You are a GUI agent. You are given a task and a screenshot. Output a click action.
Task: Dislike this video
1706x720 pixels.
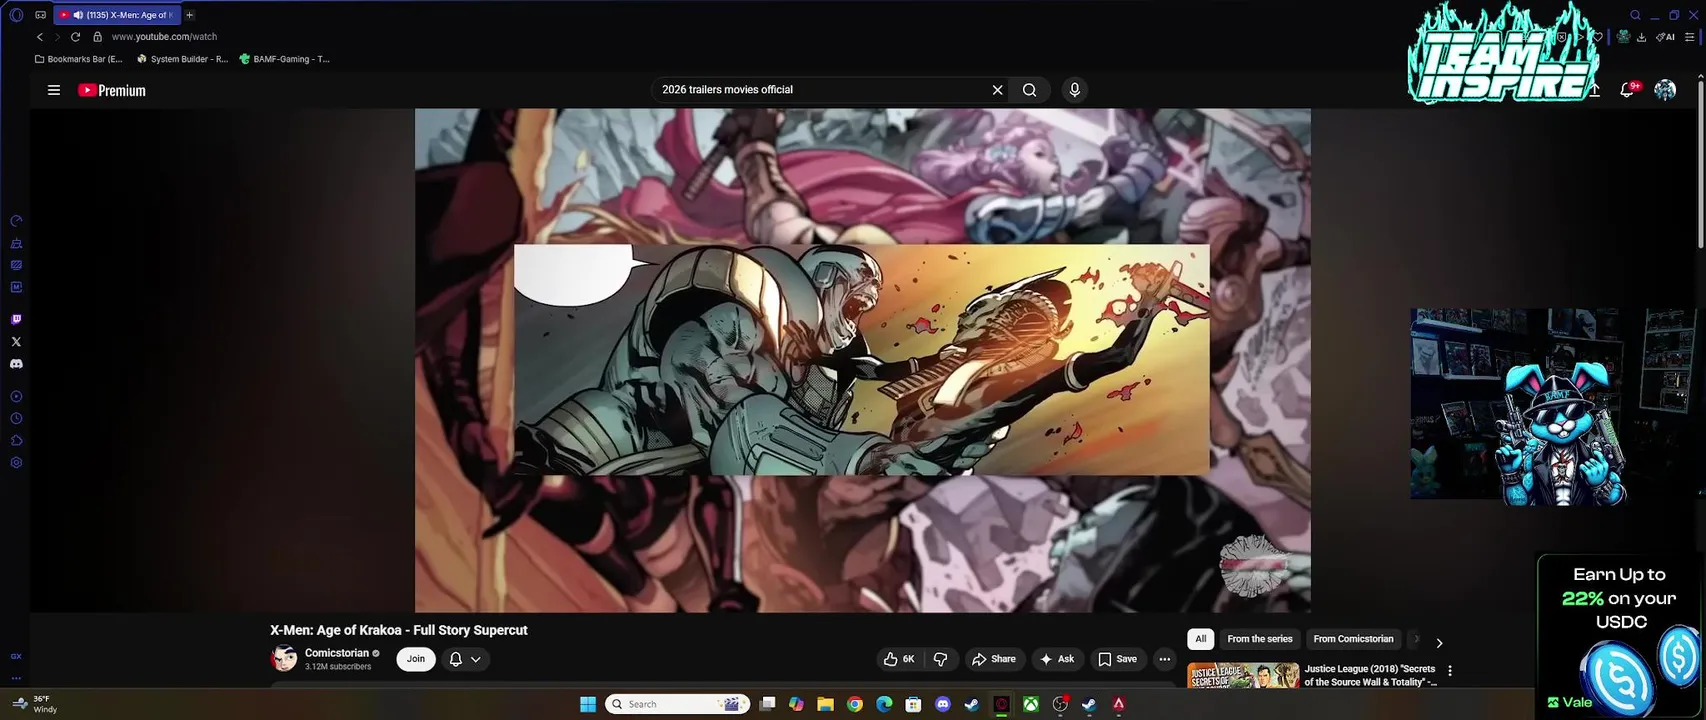[941, 659]
